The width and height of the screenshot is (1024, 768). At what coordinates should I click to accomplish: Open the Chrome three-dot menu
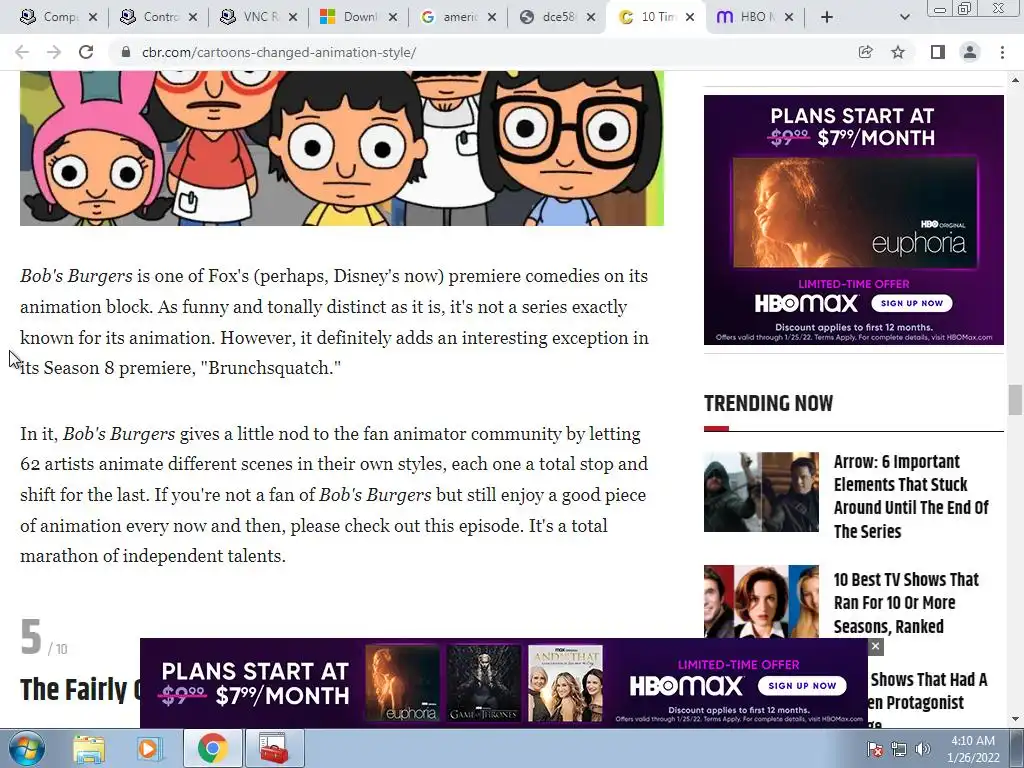[1002, 52]
